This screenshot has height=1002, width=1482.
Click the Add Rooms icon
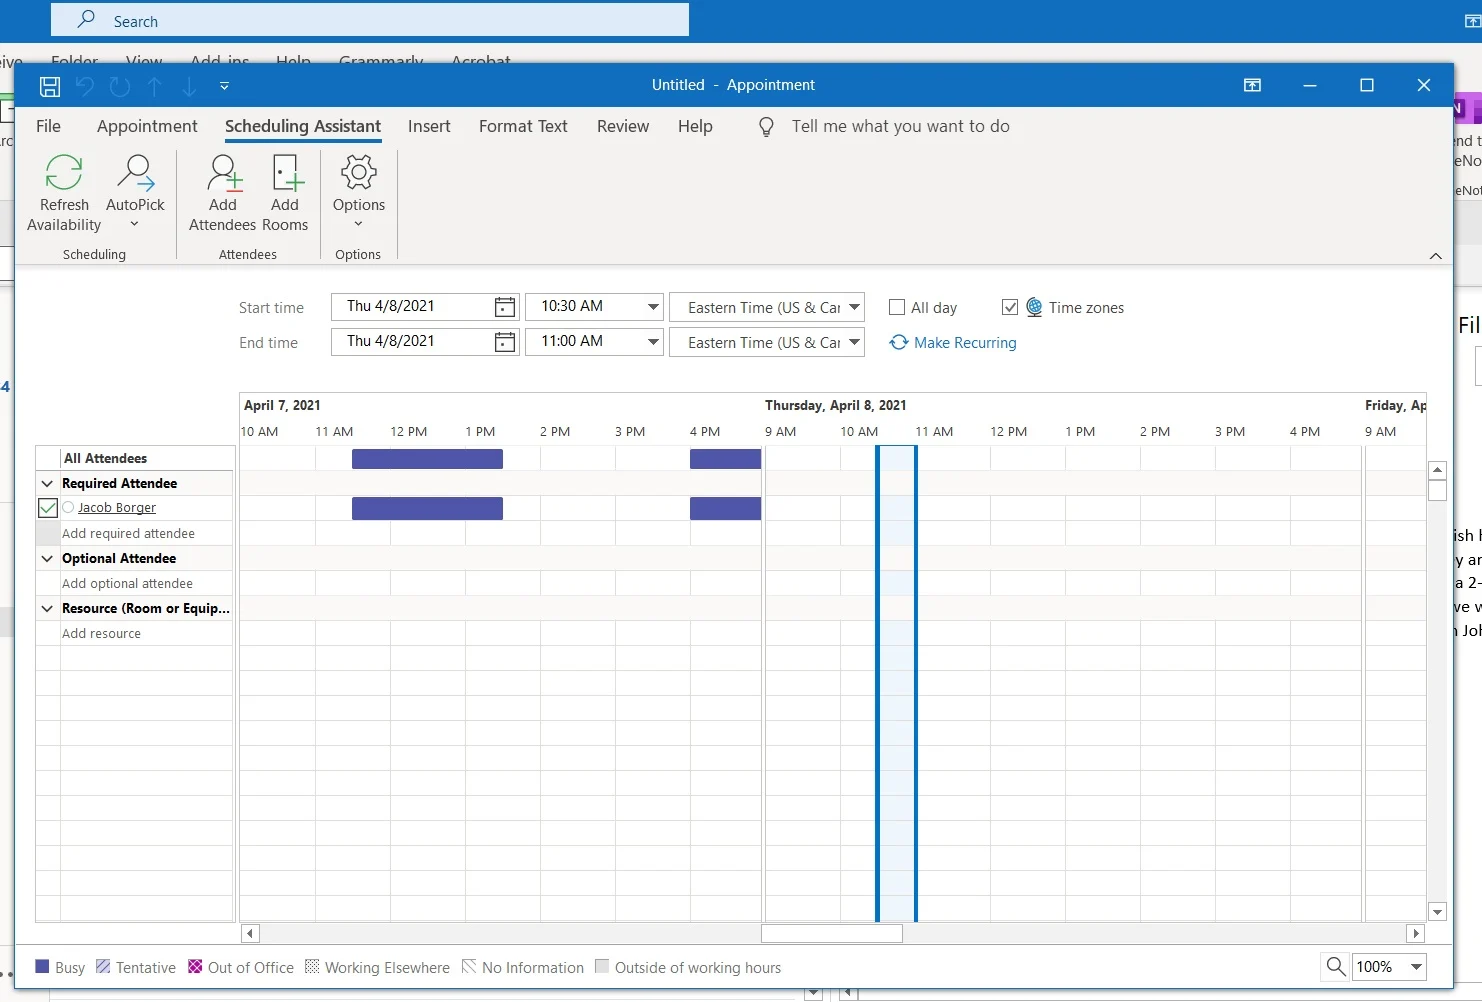click(x=286, y=174)
